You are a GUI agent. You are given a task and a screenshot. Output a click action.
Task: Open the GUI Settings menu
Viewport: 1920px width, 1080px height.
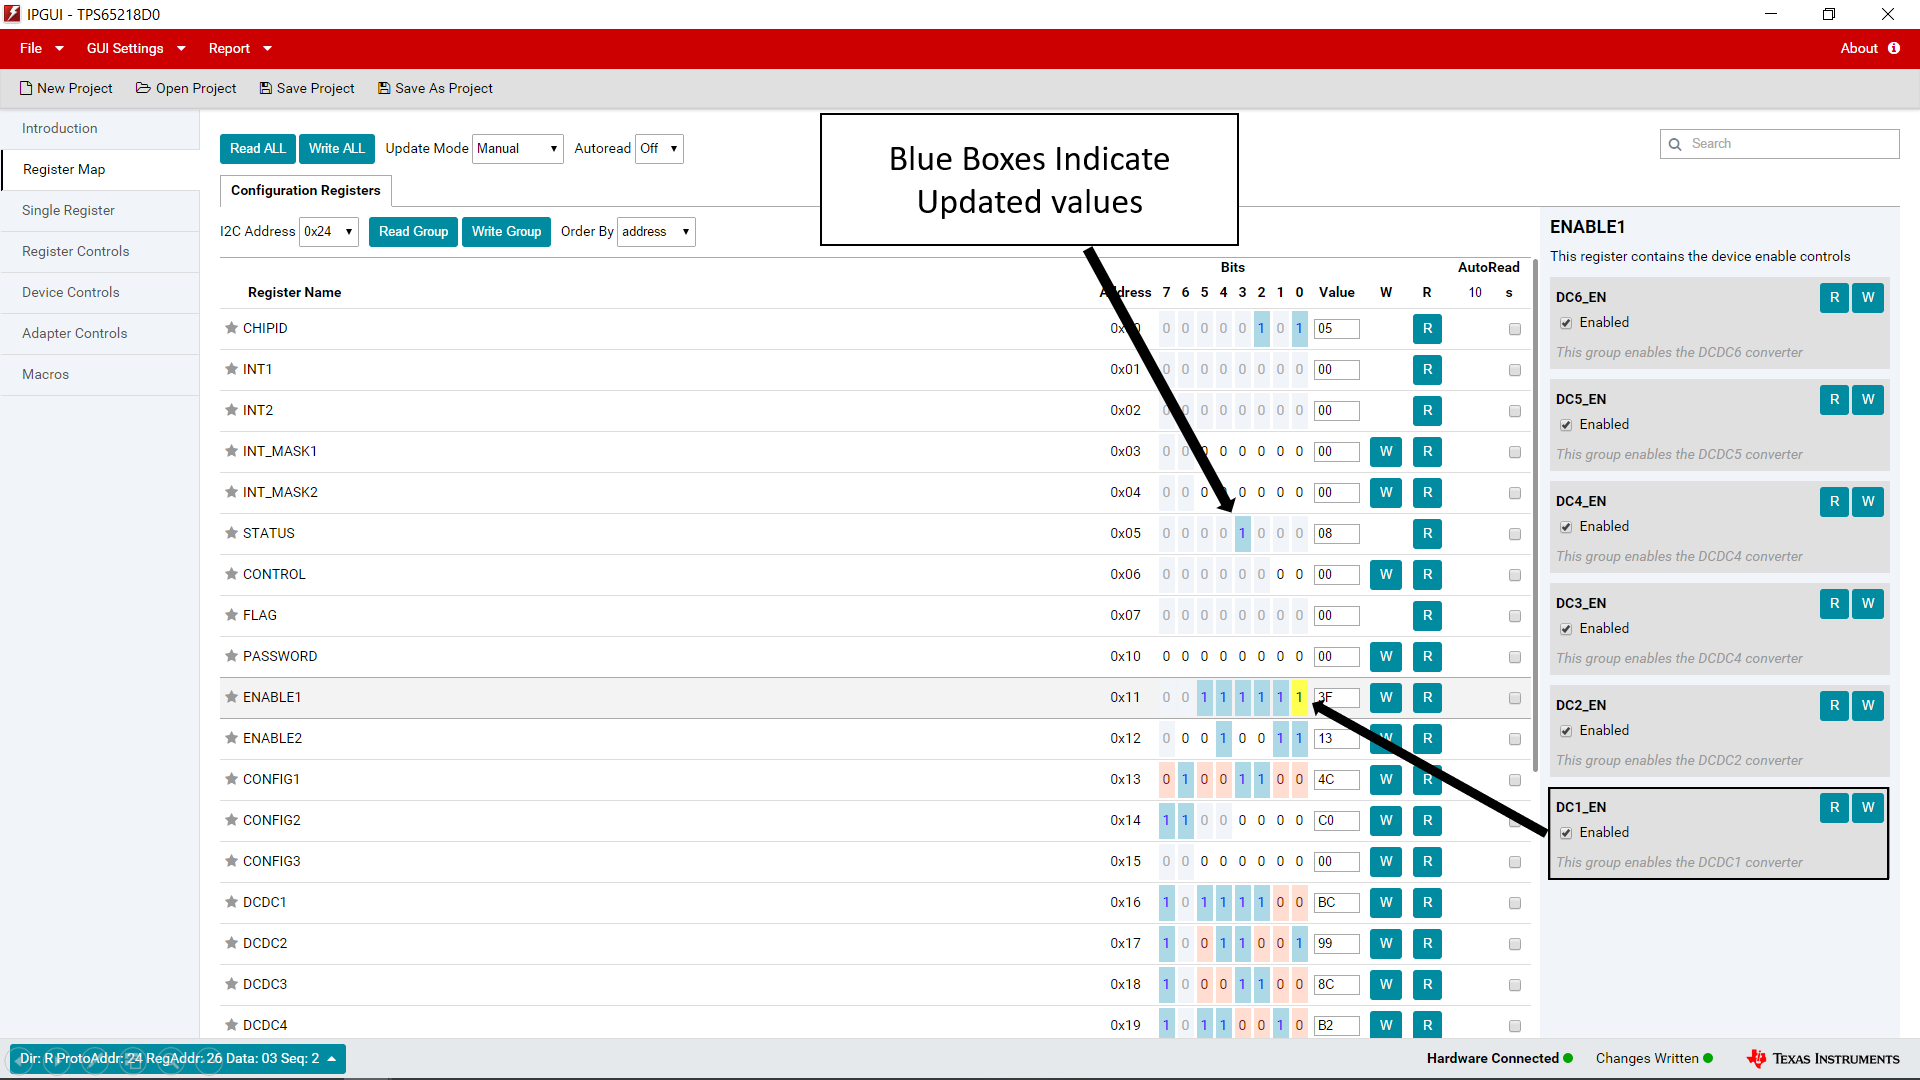click(x=136, y=48)
